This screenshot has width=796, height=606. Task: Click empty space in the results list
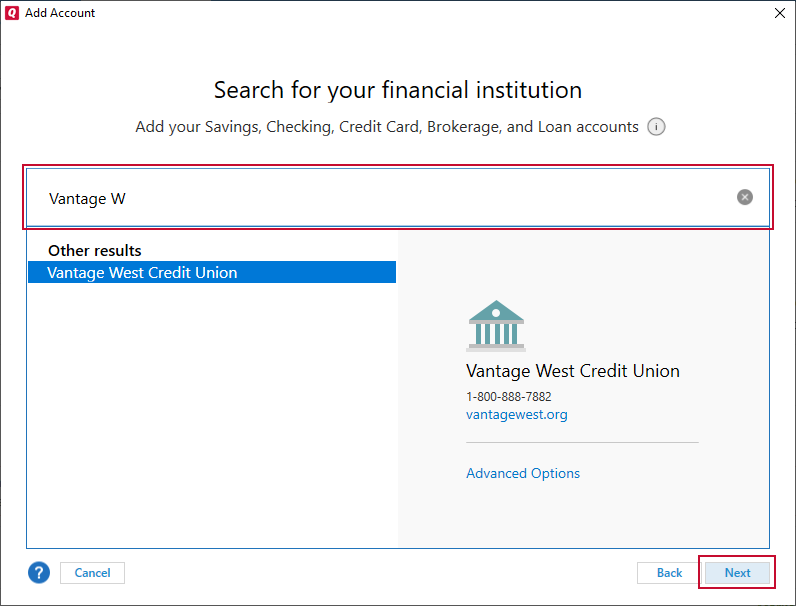click(212, 420)
